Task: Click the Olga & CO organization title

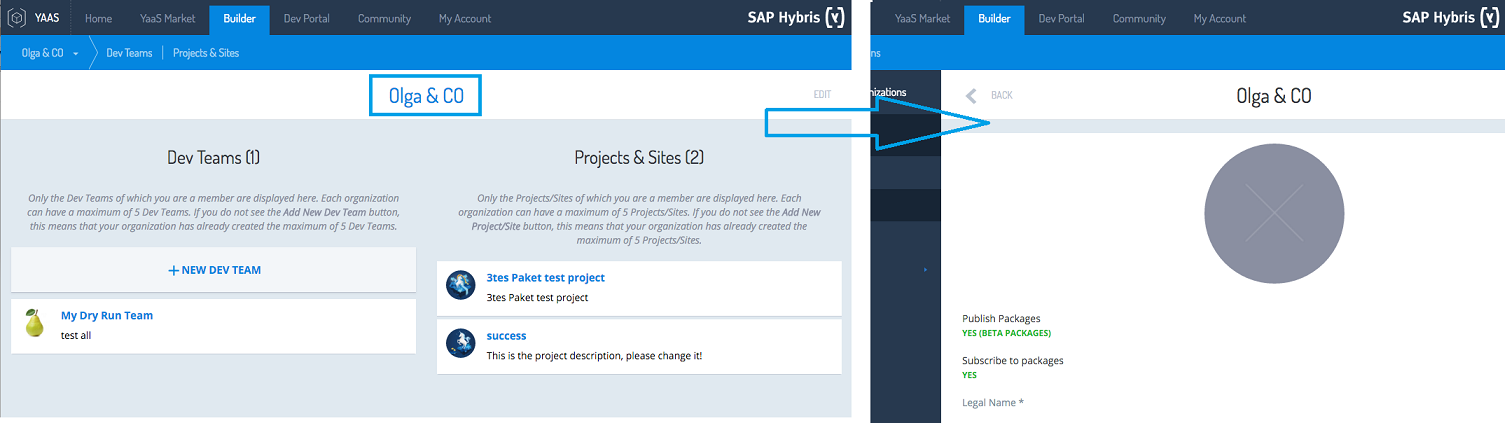Action: [426, 96]
